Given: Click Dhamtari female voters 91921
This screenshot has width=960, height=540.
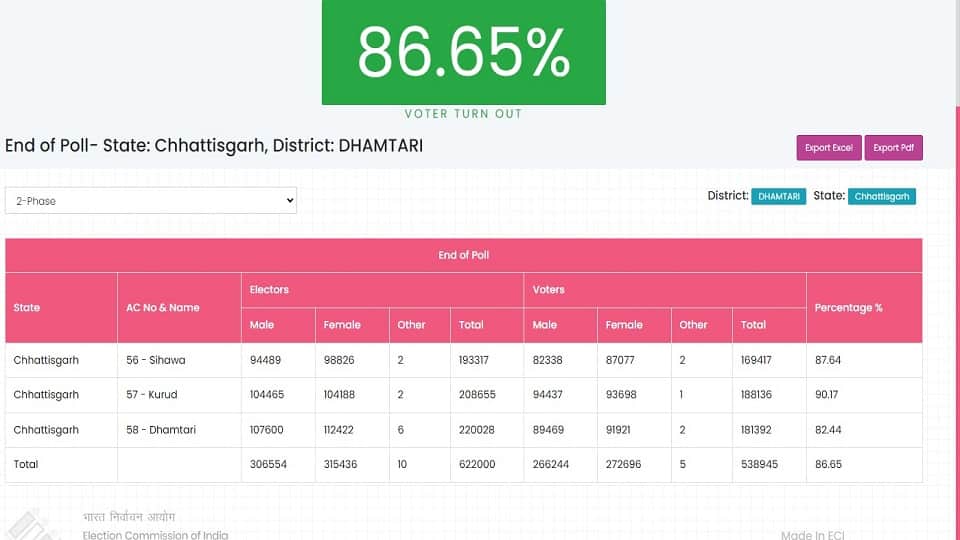Looking at the screenshot, I should point(618,430).
